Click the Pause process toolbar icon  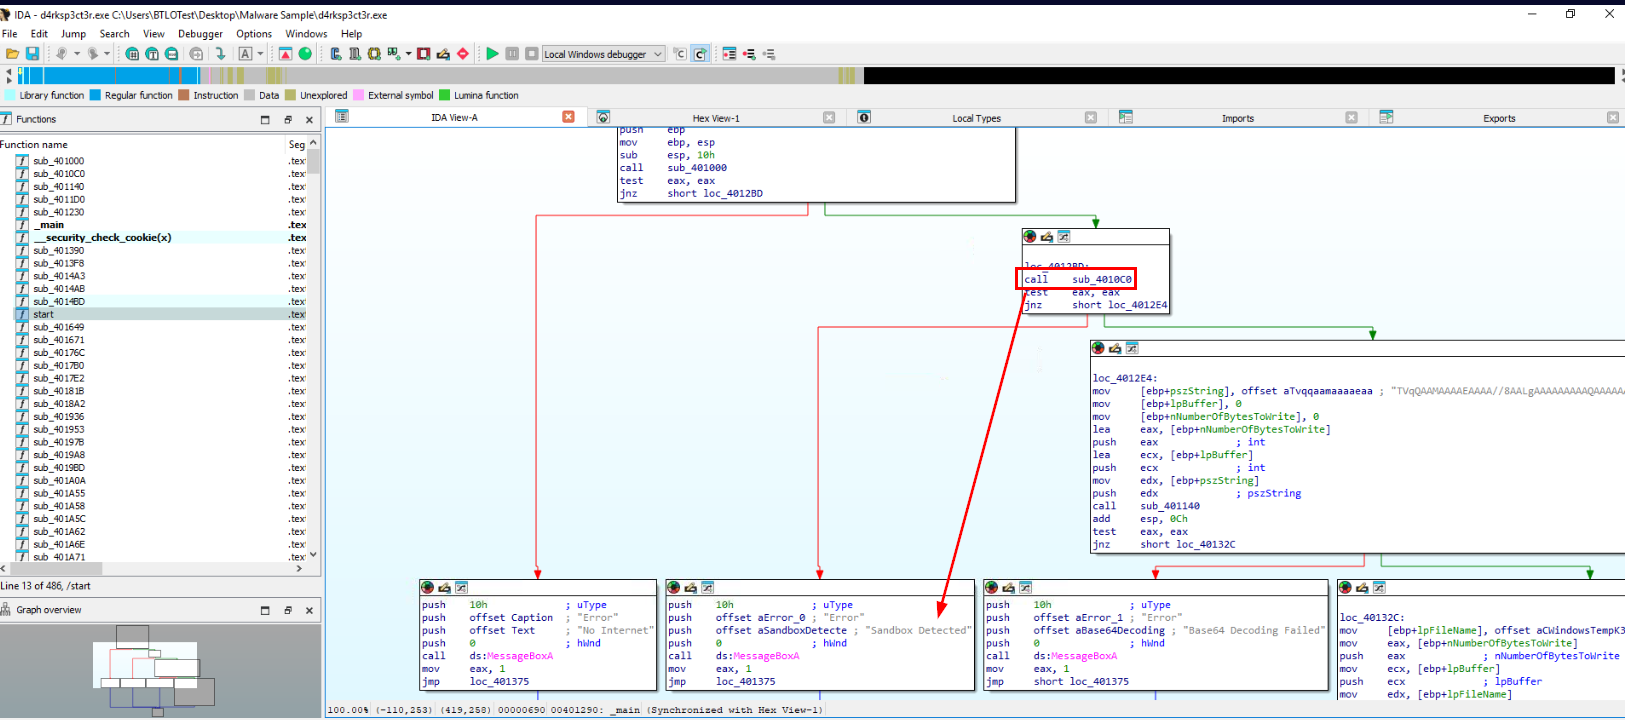(x=512, y=54)
